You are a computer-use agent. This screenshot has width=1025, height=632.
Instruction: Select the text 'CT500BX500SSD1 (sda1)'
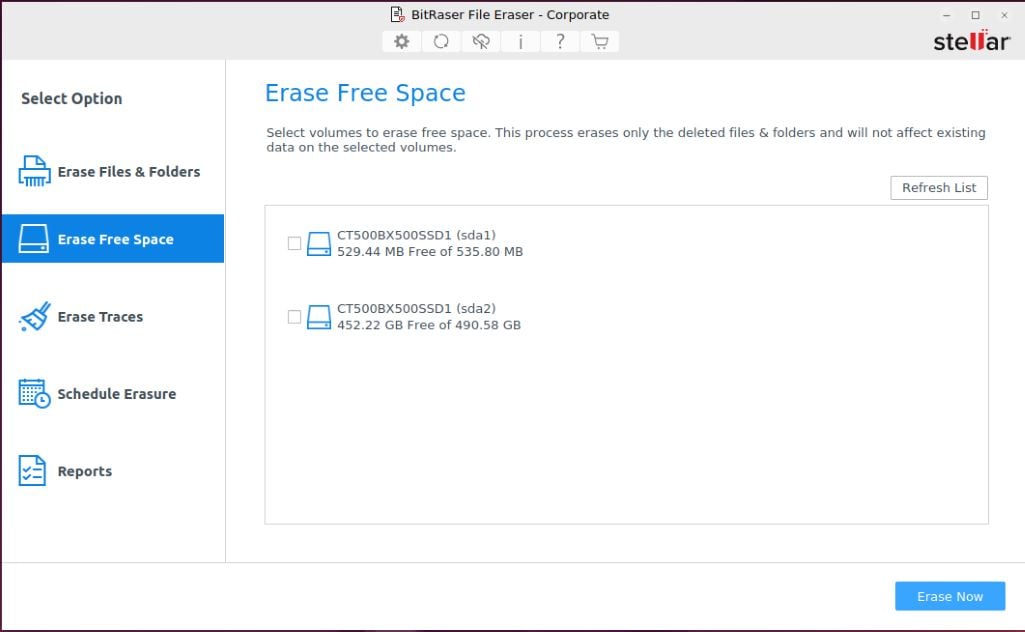[x=416, y=235]
